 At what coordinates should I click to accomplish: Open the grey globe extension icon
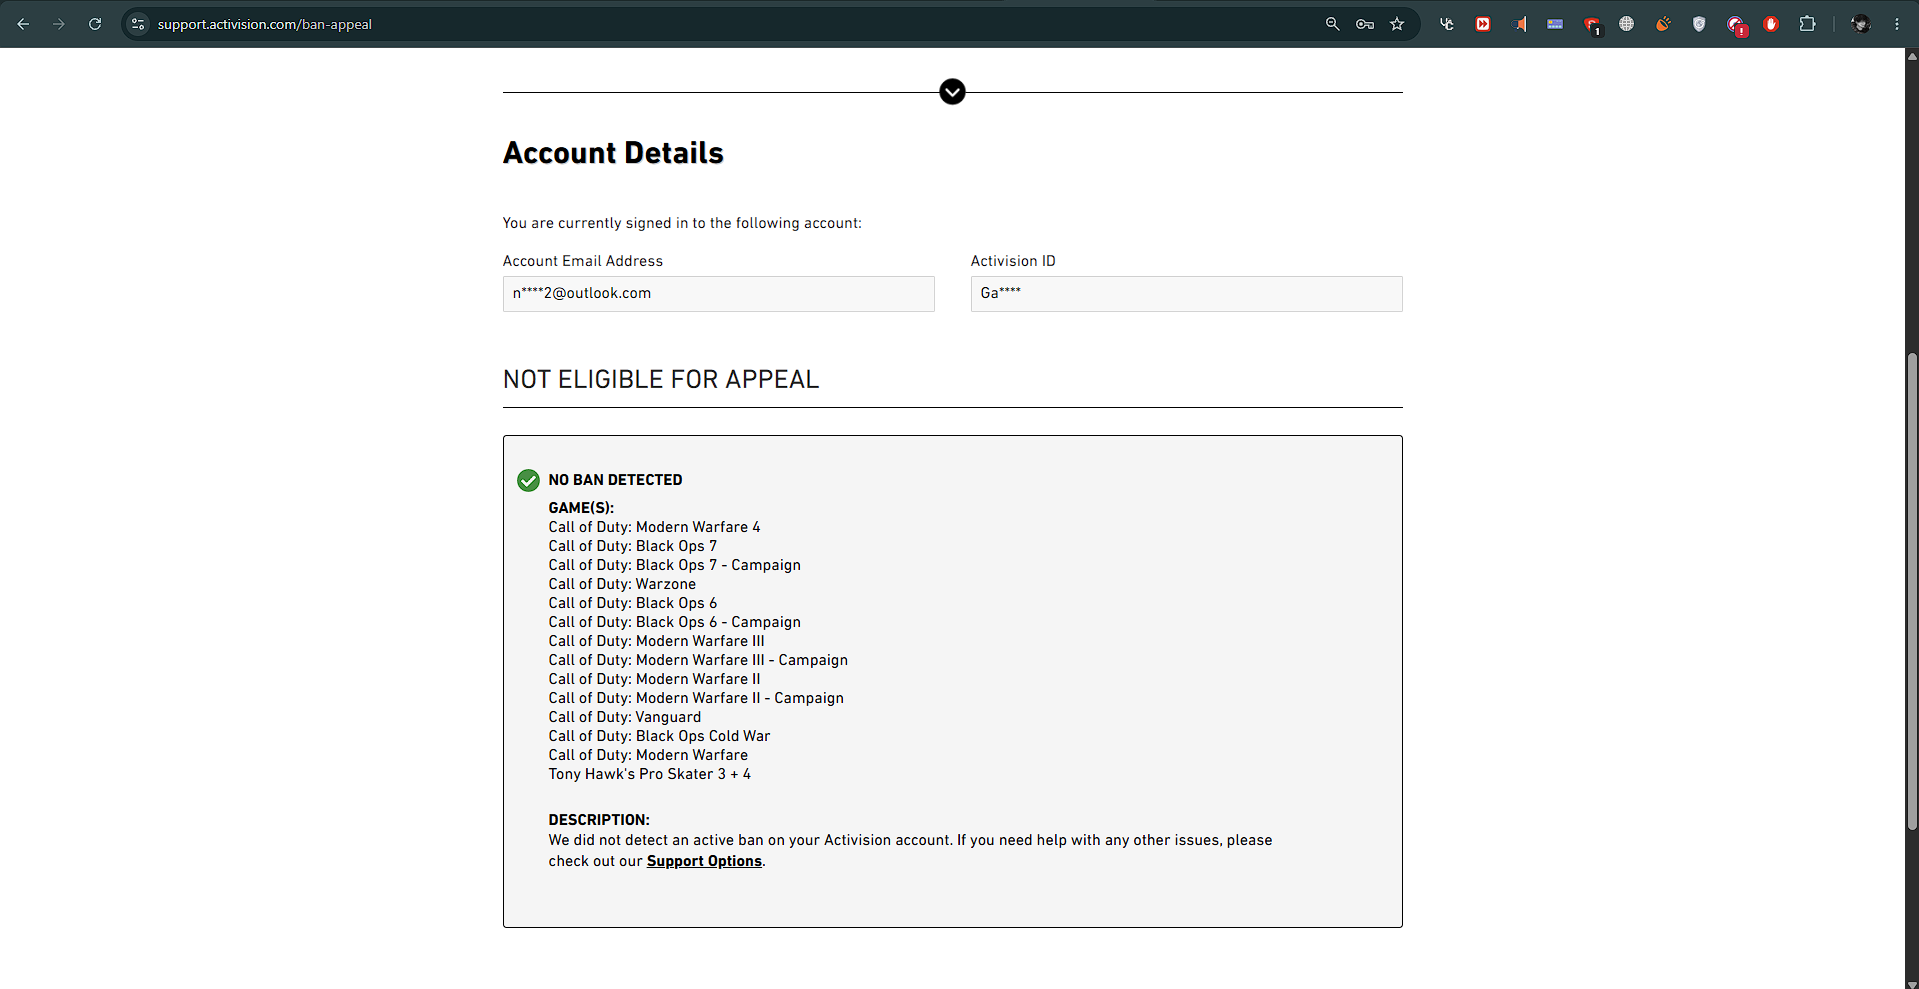click(1627, 24)
